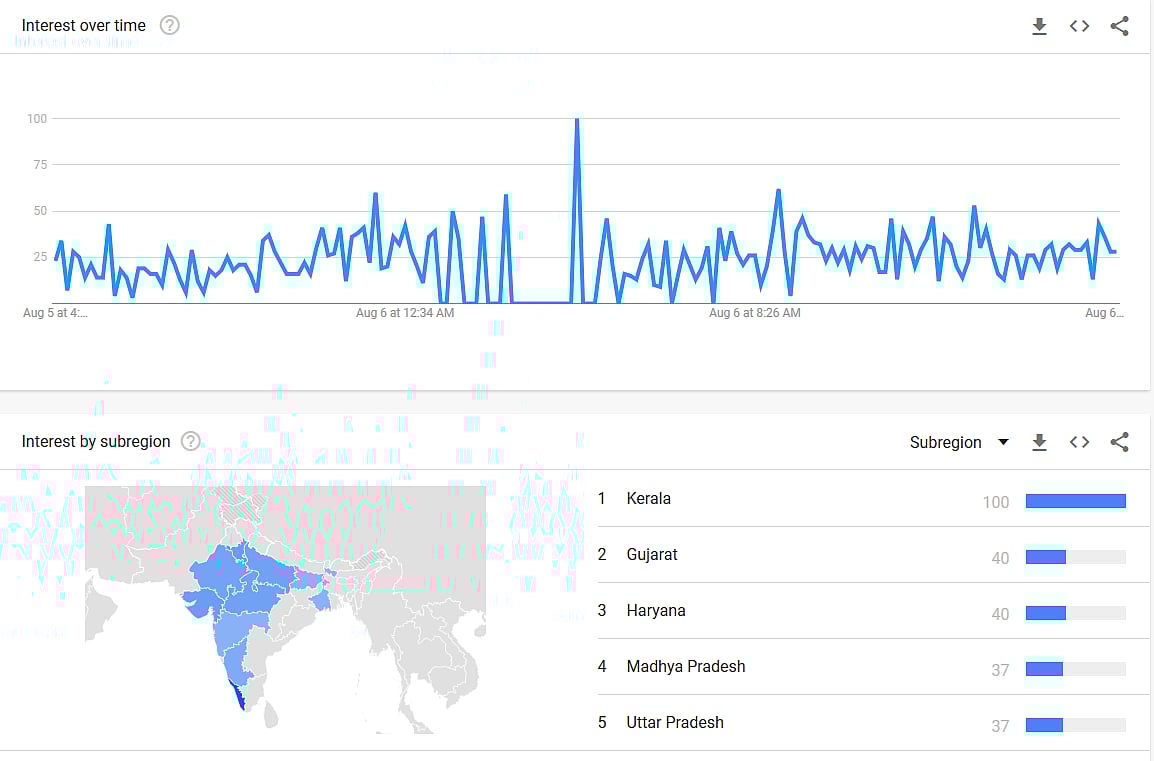Open the Uttar Pradesh subregion entry

pos(674,722)
